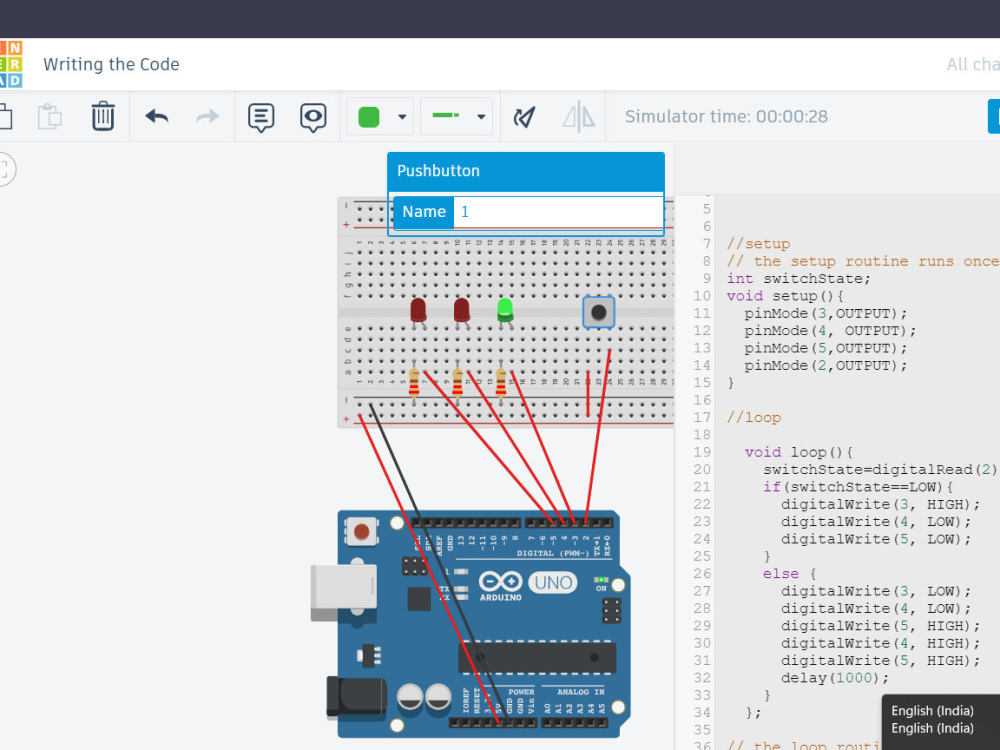Click the project title Writing the Code
Image resolution: width=1000 pixels, height=750 pixels.
(111, 64)
